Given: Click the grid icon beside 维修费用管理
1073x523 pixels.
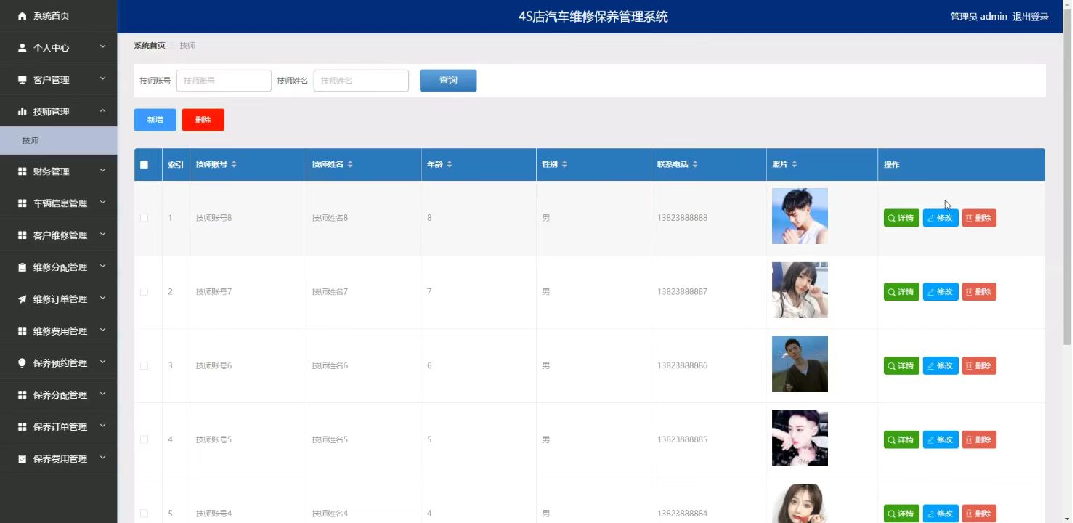Looking at the screenshot, I should tap(22, 331).
